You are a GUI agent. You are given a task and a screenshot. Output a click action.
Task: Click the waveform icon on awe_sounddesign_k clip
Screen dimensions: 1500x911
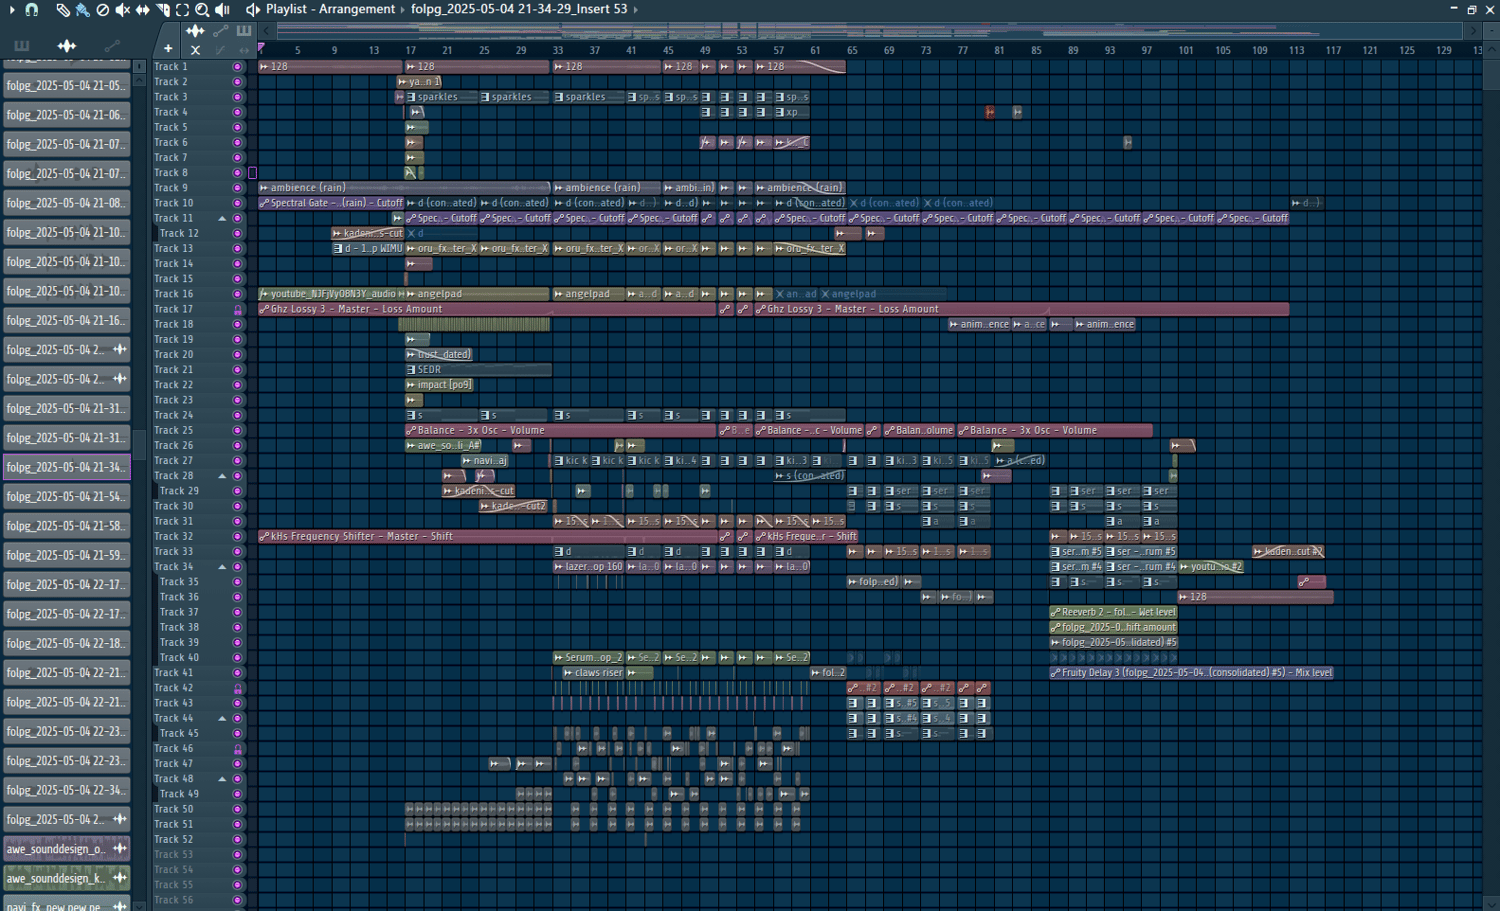pyautogui.click(x=120, y=878)
